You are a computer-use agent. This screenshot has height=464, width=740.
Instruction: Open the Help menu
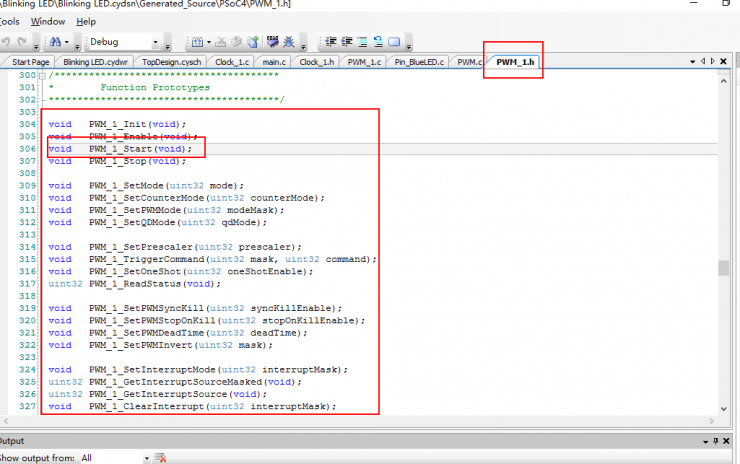(x=86, y=21)
